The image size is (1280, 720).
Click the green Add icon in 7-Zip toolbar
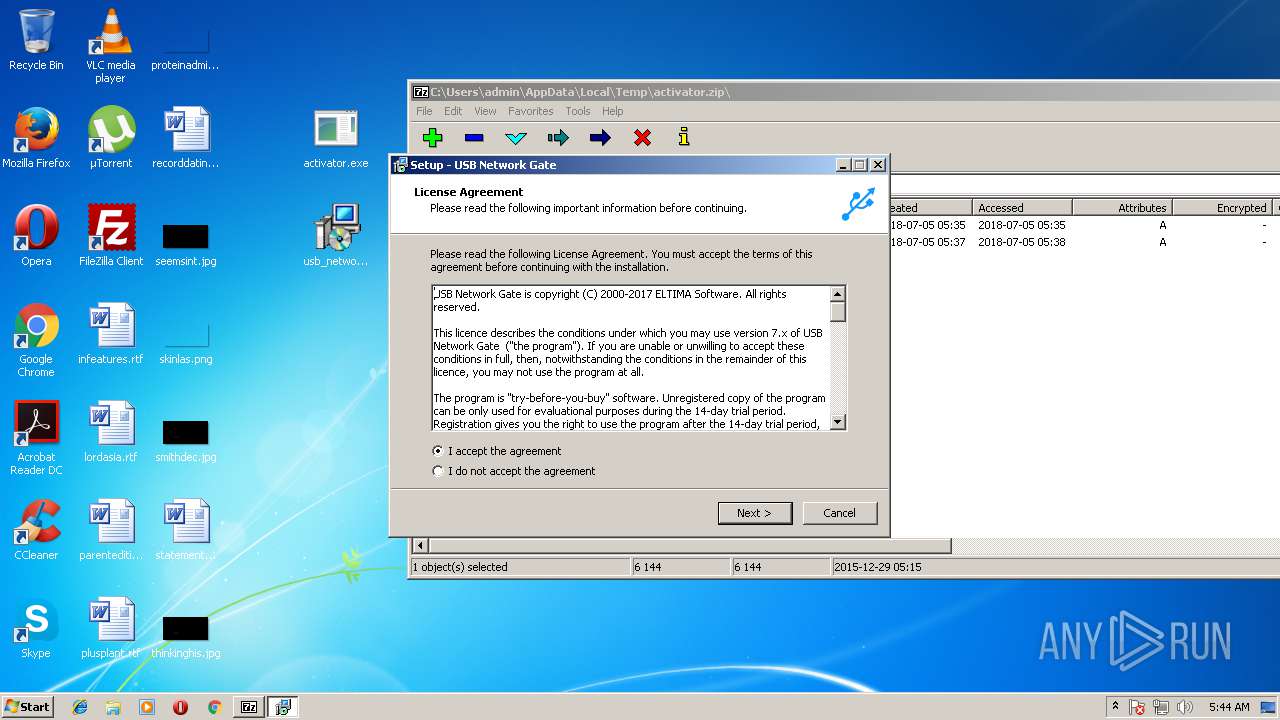click(x=432, y=138)
